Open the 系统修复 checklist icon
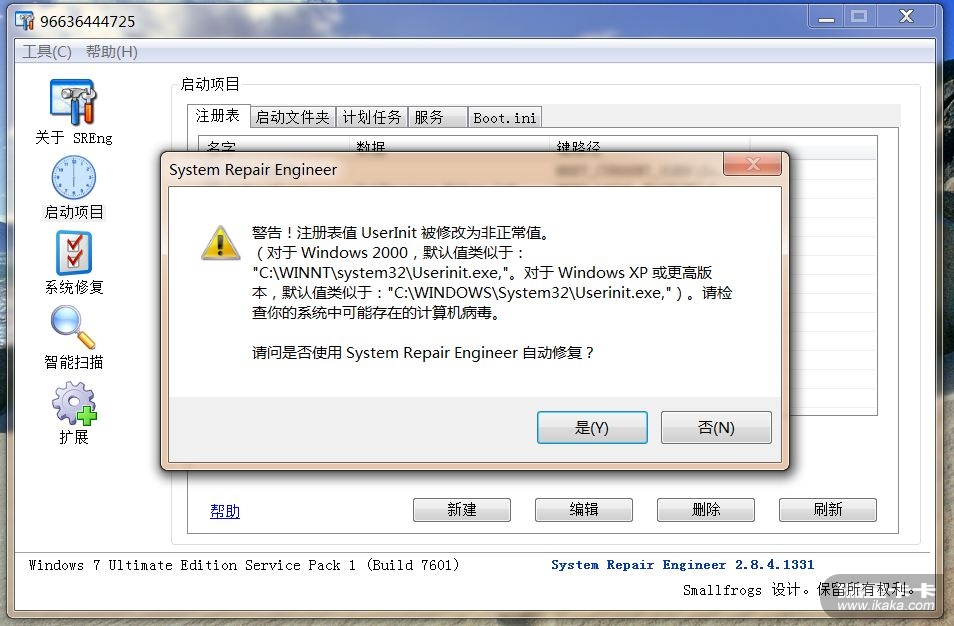Image resolution: width=954 pixels, height=626 pixels. coord(74,253)
